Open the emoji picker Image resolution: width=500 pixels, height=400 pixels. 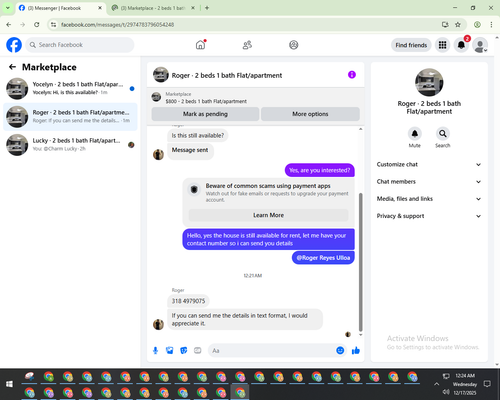pos(340,350)
